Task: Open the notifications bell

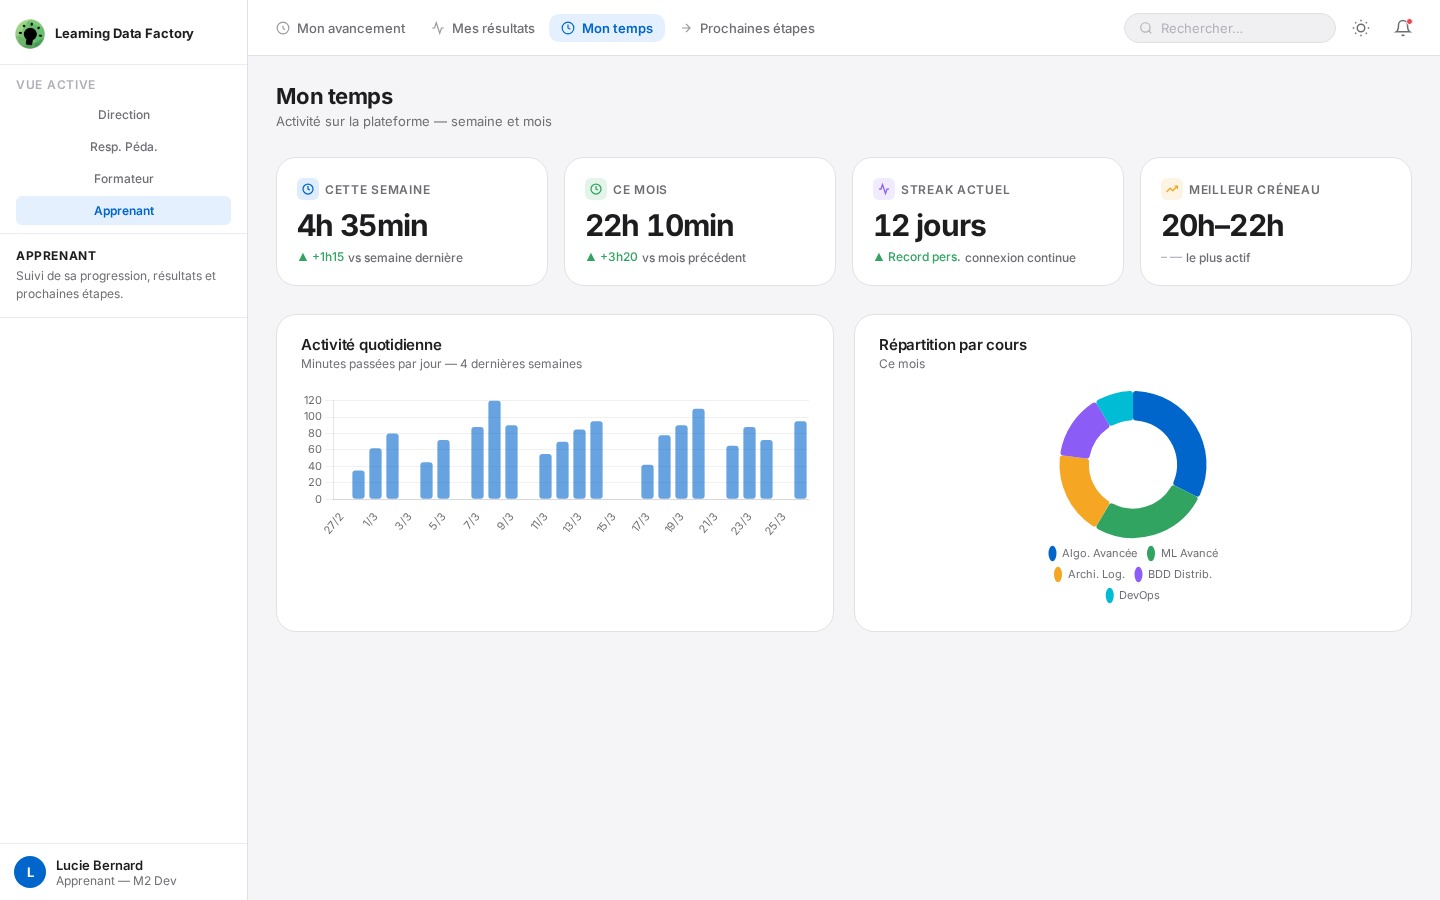Action: point(1403,28)
